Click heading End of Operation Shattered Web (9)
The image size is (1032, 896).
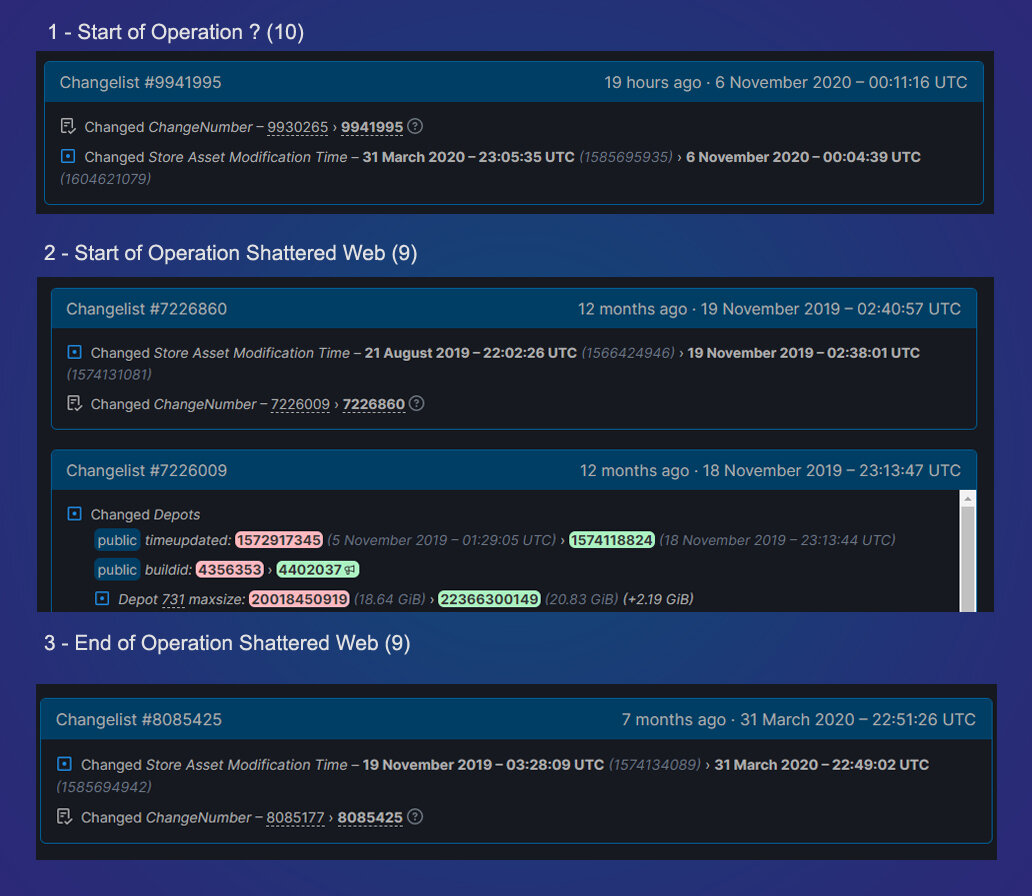242,643
